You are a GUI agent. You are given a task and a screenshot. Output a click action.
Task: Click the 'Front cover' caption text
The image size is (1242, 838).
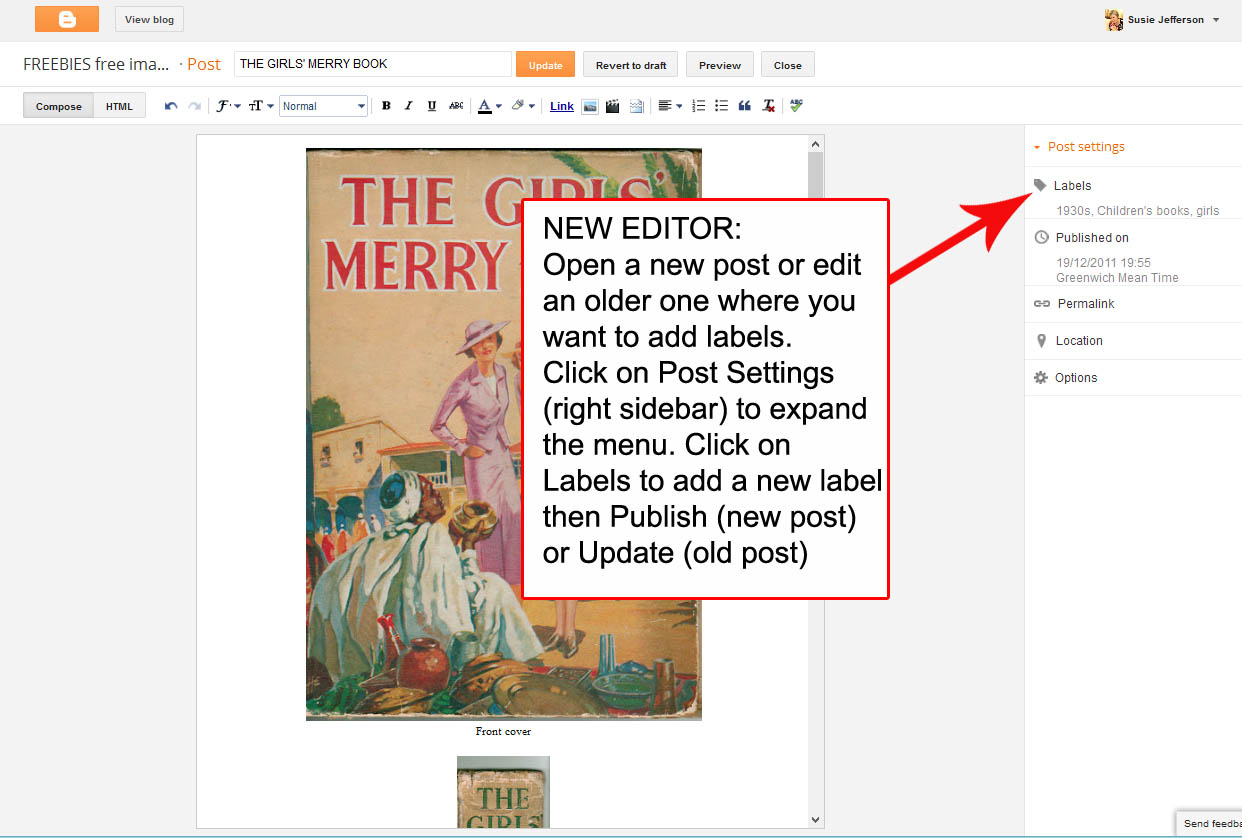pyautogui.click(x=503, y=731)
